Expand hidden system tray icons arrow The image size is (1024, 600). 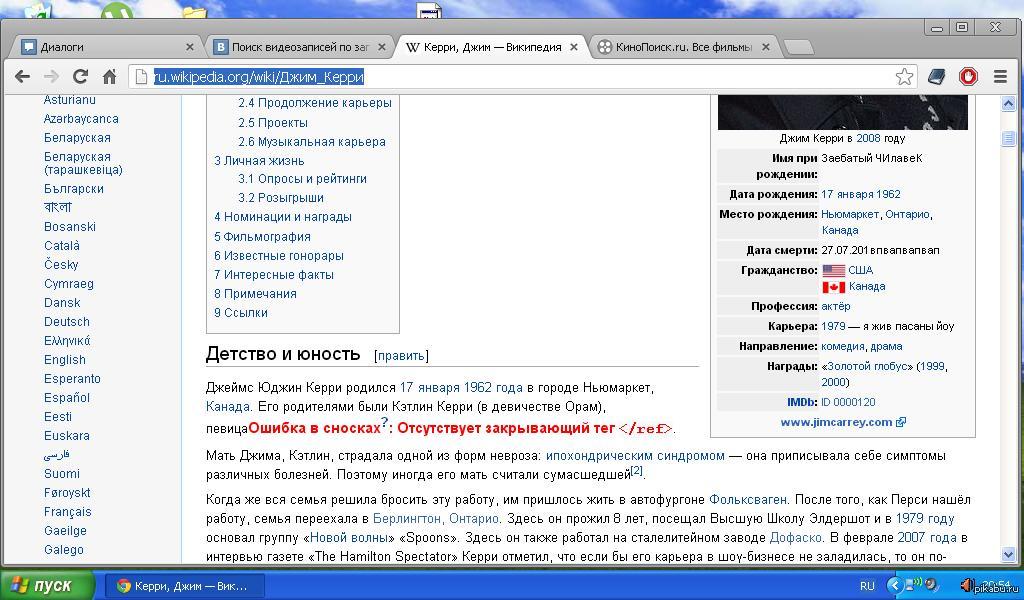pos(897,586)
